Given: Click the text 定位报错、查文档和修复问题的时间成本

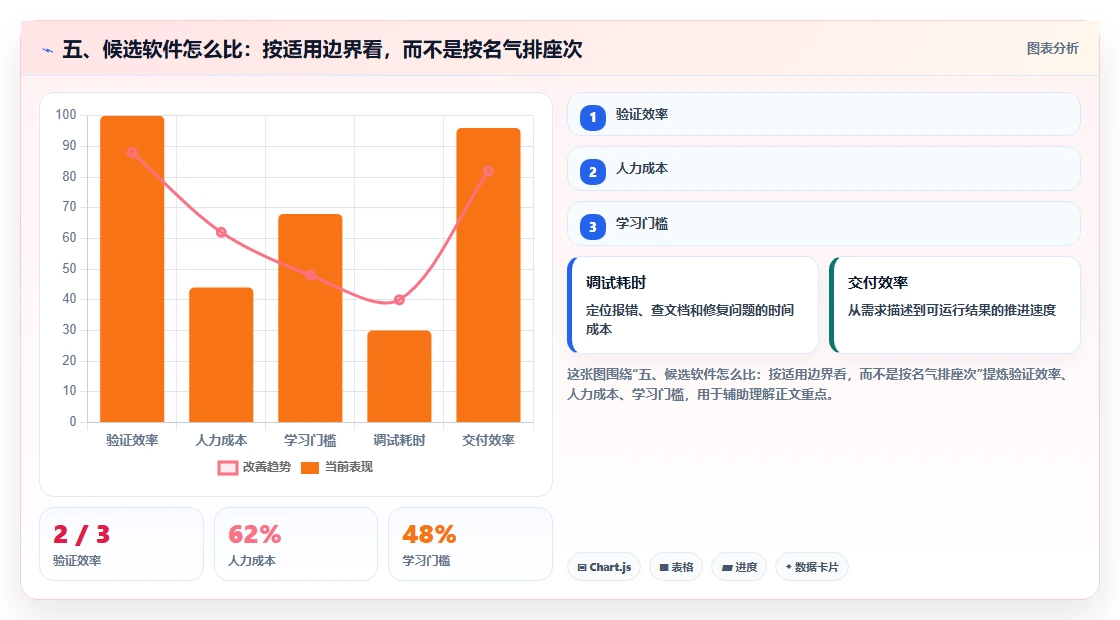Looking at the screenshot, I should [x=690, y=319].
